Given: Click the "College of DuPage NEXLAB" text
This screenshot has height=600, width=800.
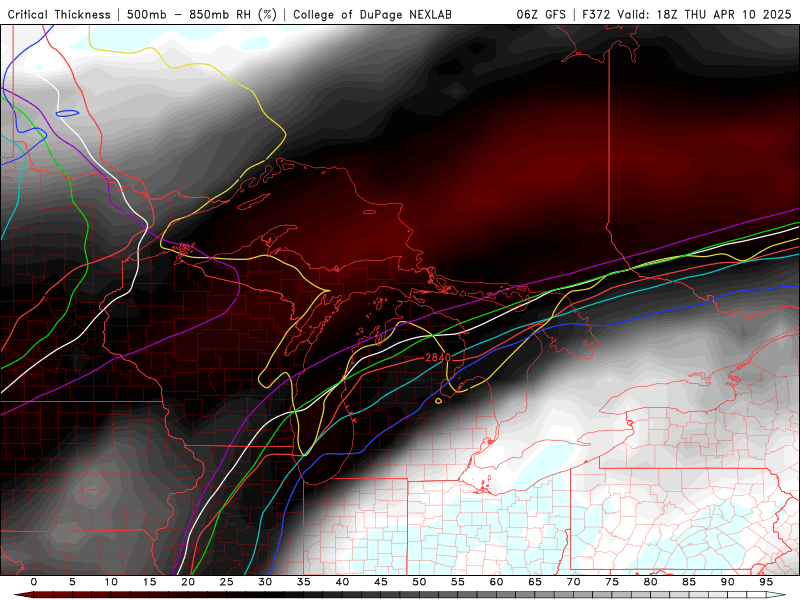Looking at the screenshot, I should [x=372, y=15].
